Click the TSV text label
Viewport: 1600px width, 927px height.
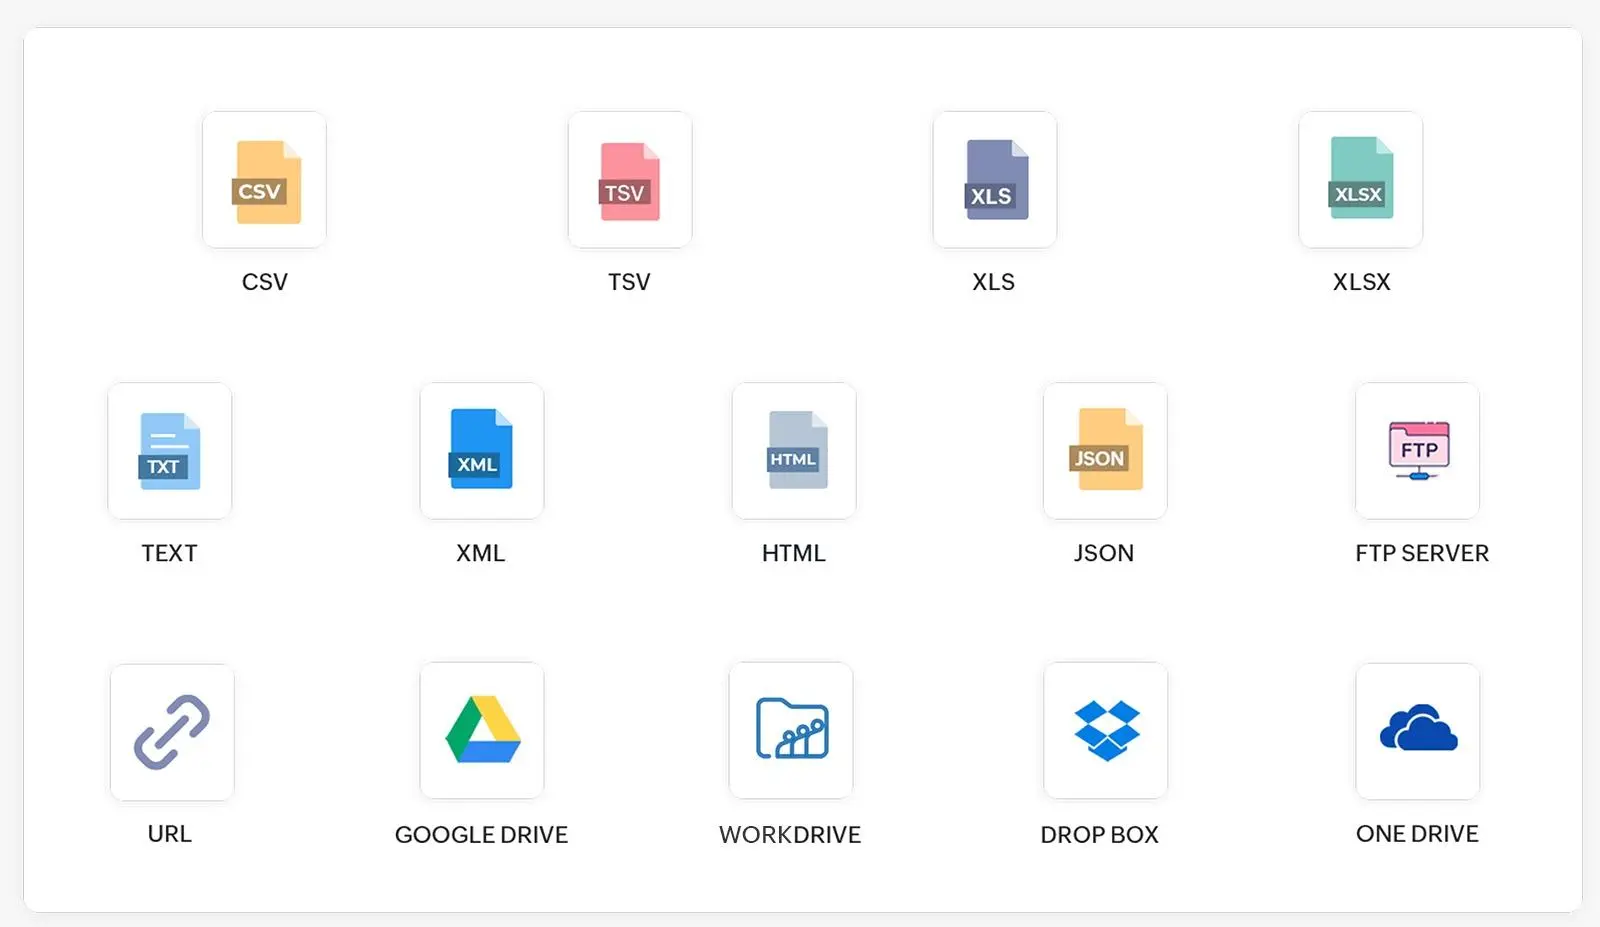pos(629,282)
